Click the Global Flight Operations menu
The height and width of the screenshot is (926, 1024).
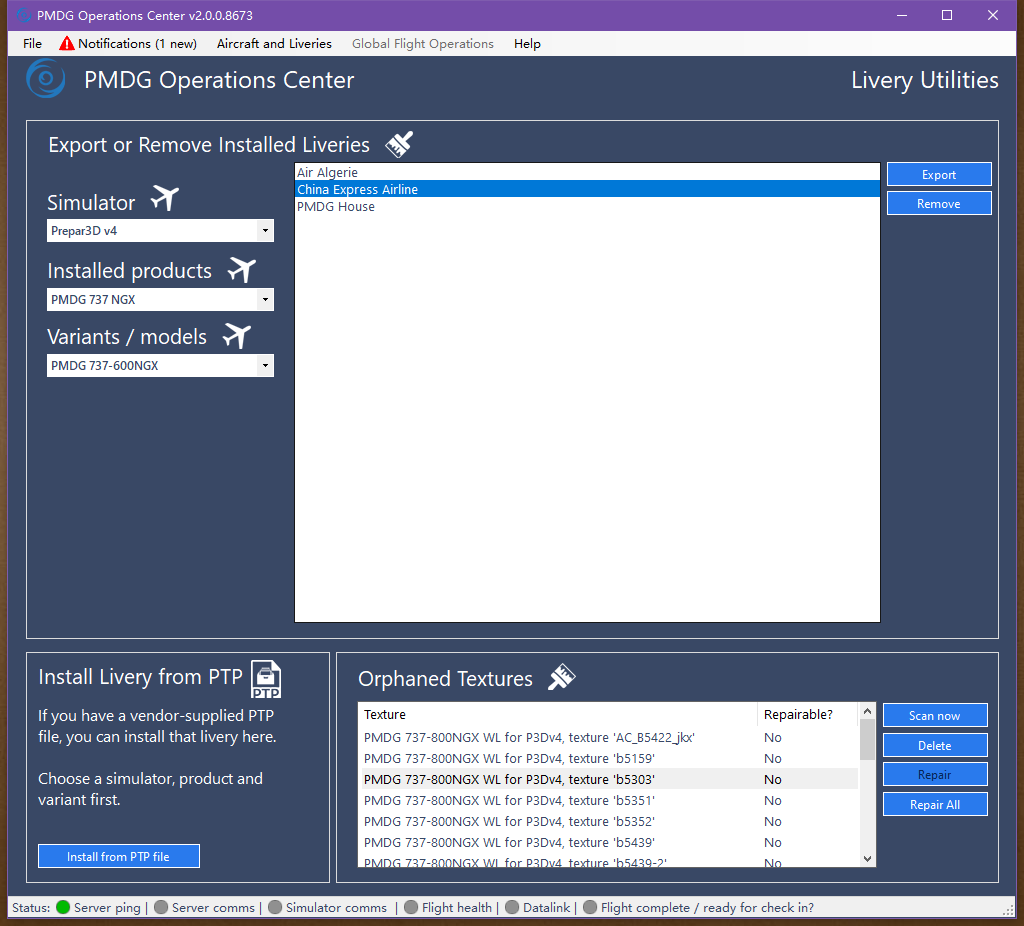tap(423, 44)
